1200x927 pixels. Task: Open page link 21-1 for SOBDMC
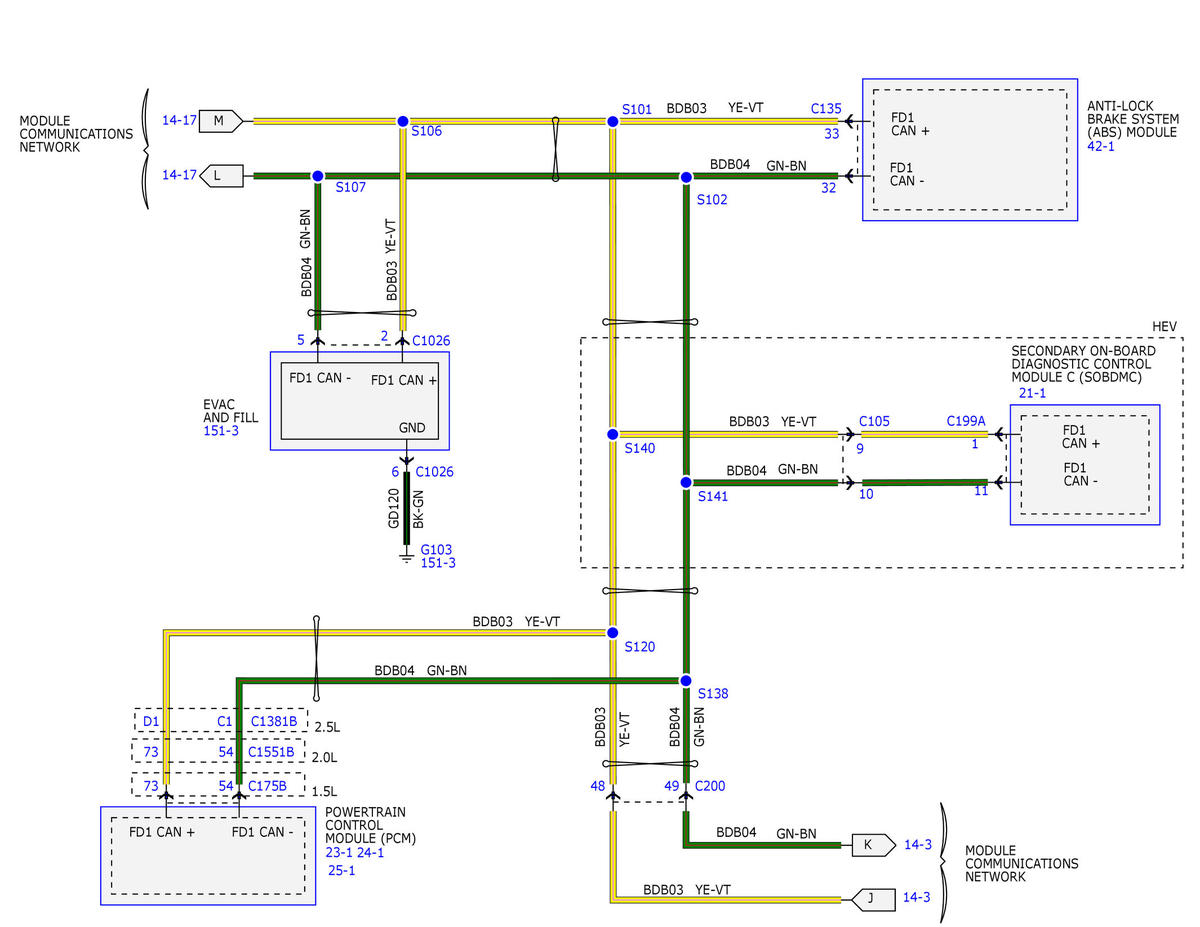coord(1031,394)
